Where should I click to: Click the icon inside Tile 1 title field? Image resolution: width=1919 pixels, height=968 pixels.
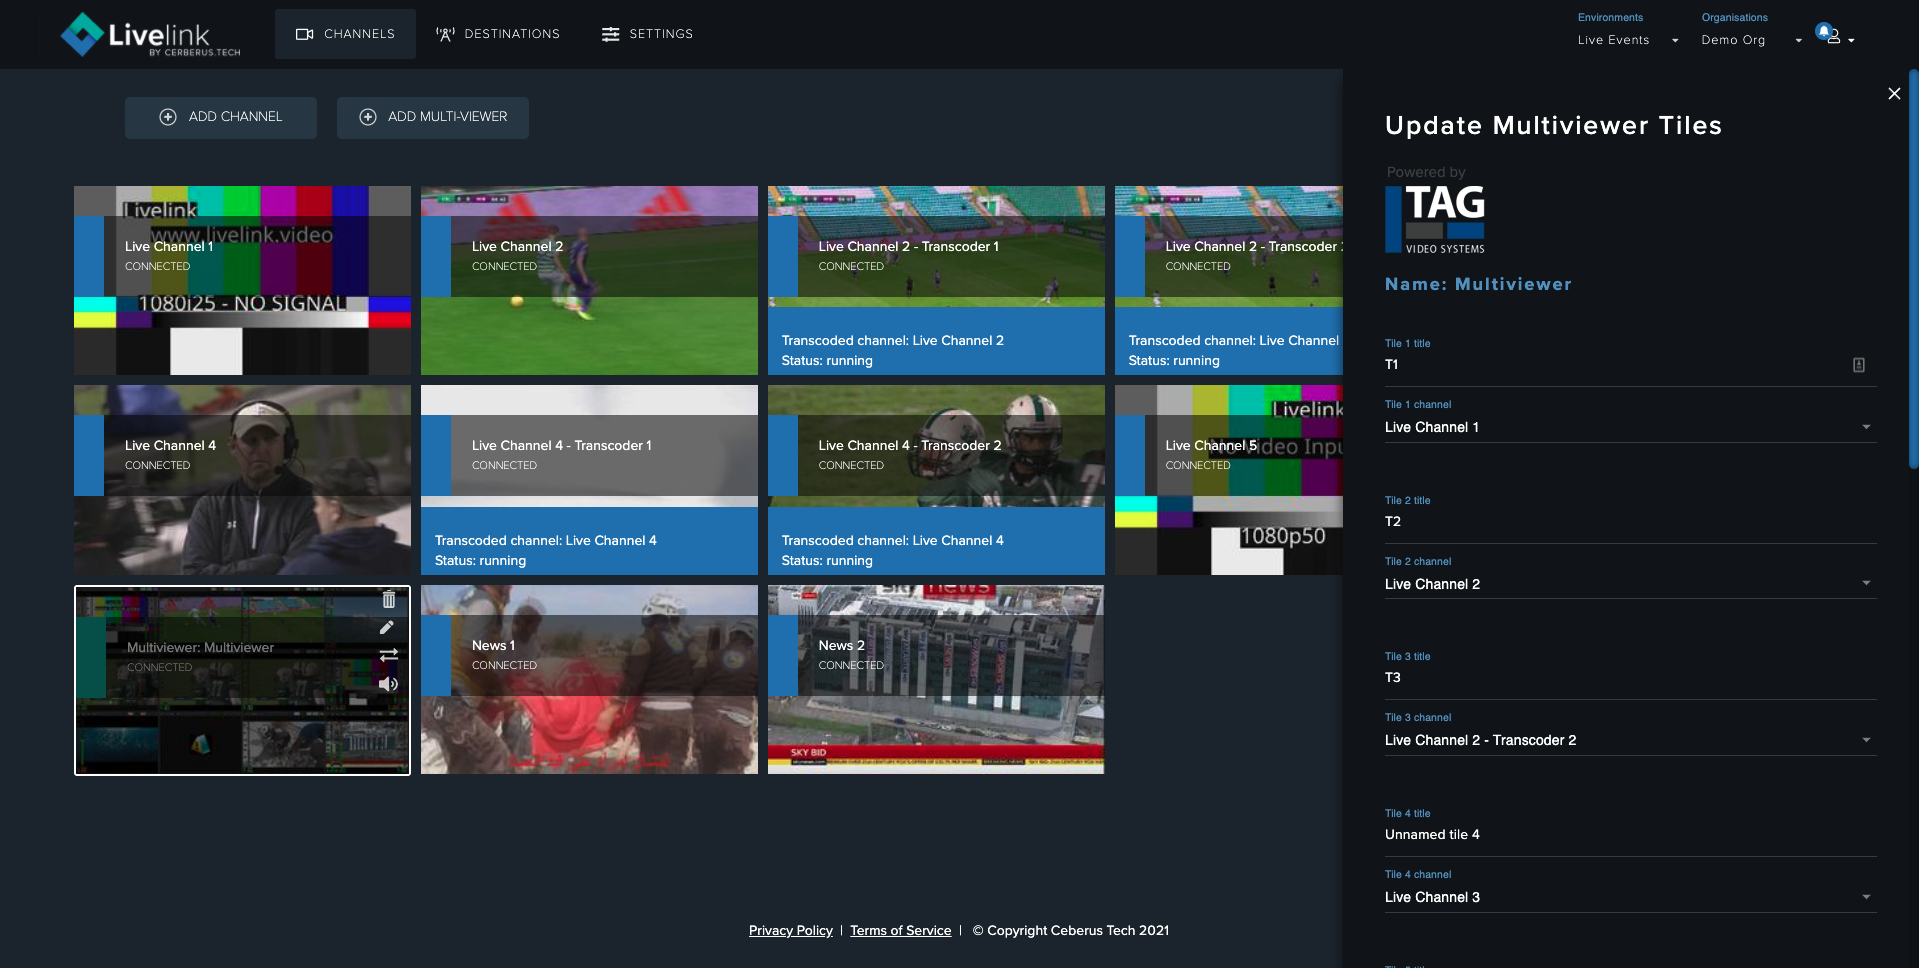point(1859,365)
